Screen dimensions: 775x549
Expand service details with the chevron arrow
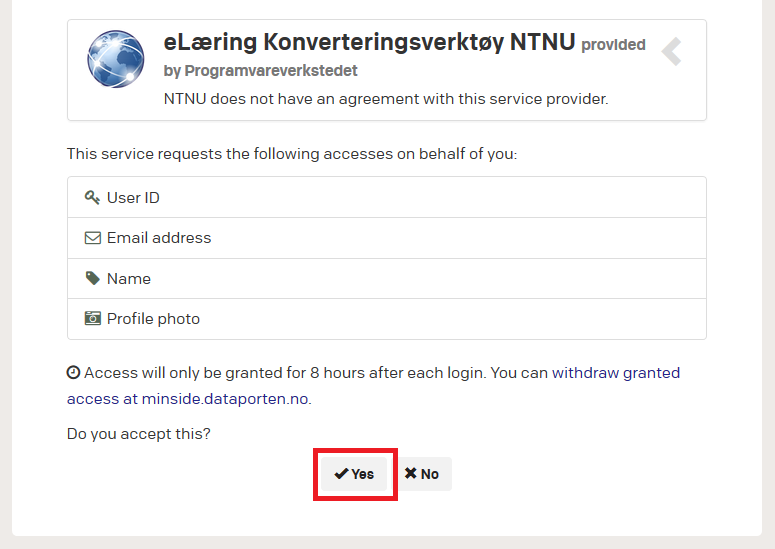point(671,51)
